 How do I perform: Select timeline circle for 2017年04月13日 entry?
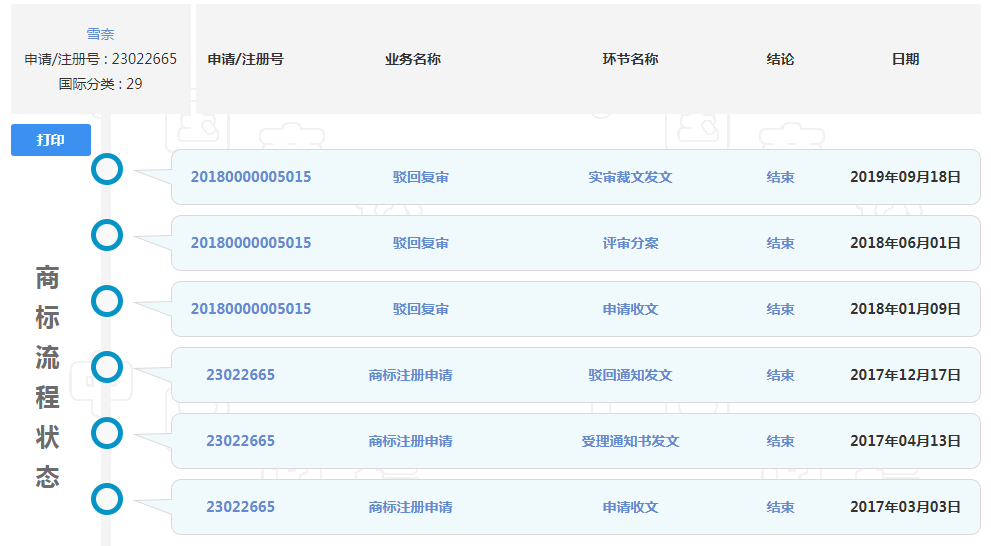[106, 433]
